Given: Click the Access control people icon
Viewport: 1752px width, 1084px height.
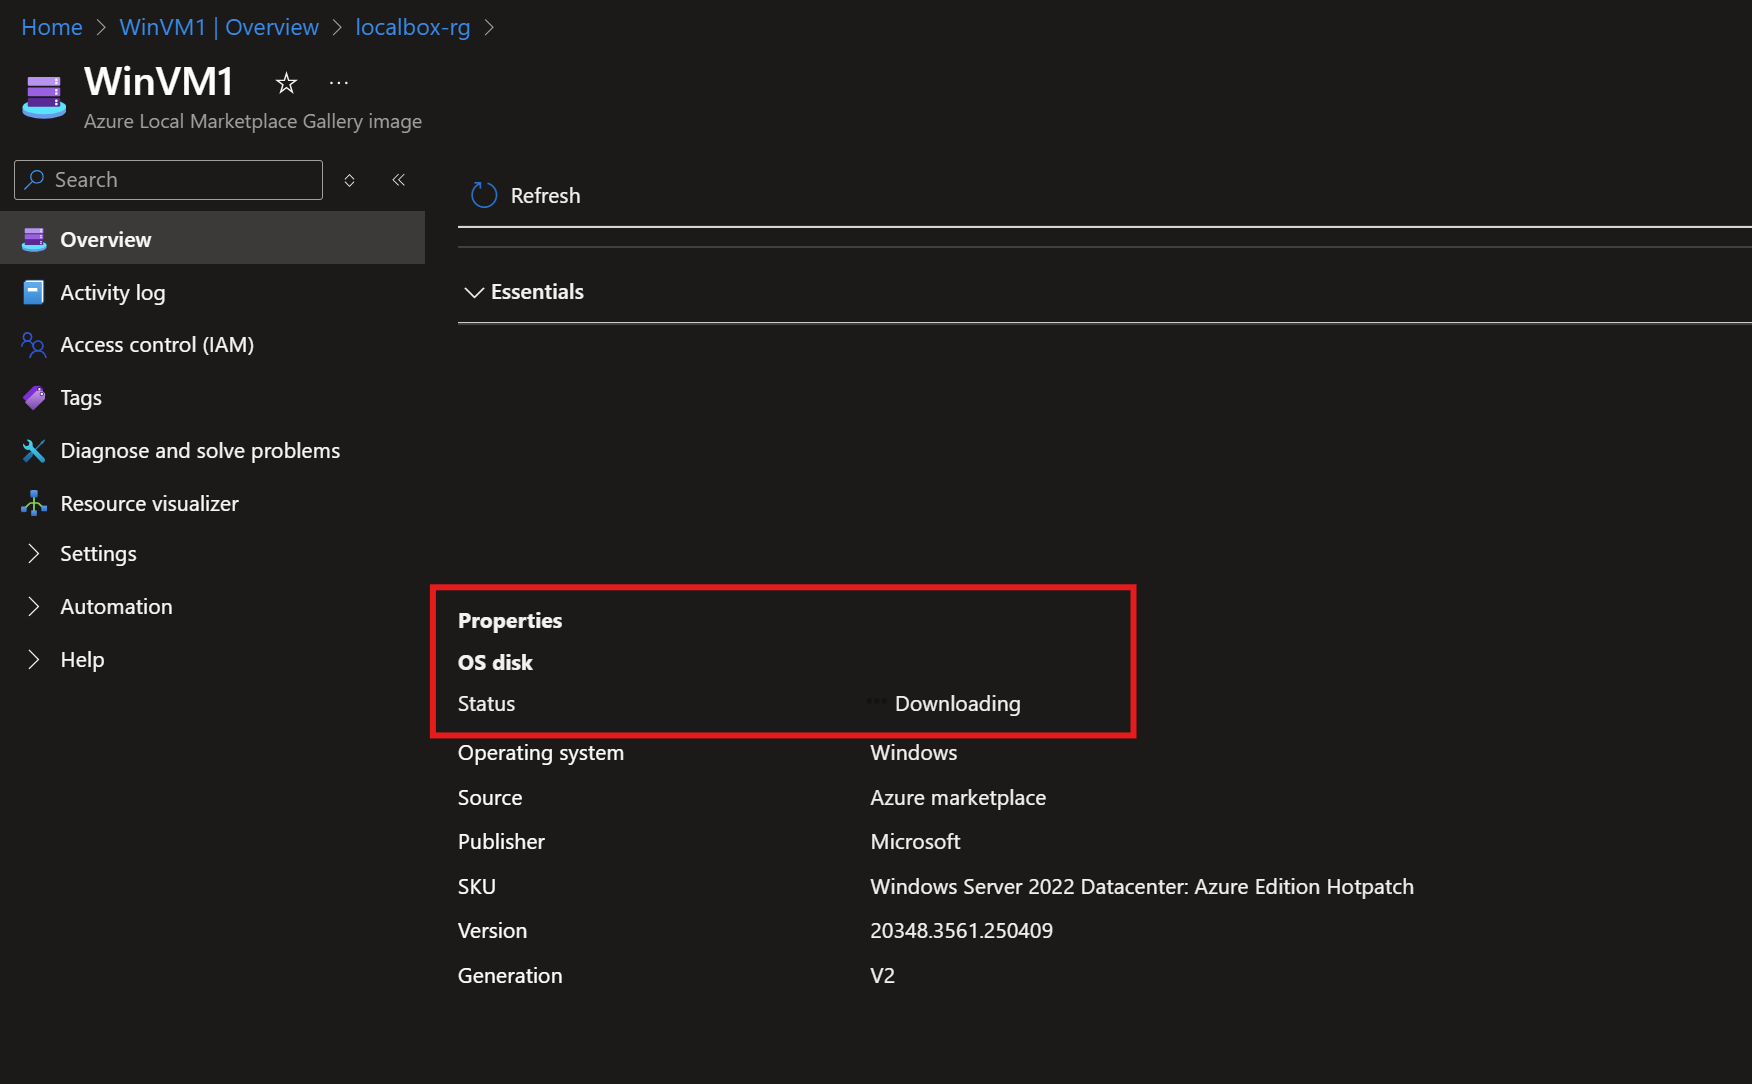Looking at the screenshot, I should point(34,345).
